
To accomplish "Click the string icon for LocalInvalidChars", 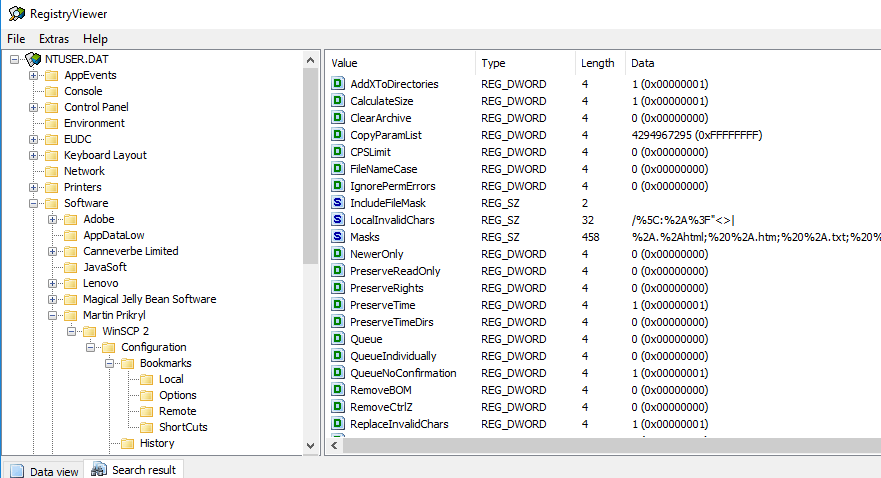I will click(338, 220).
